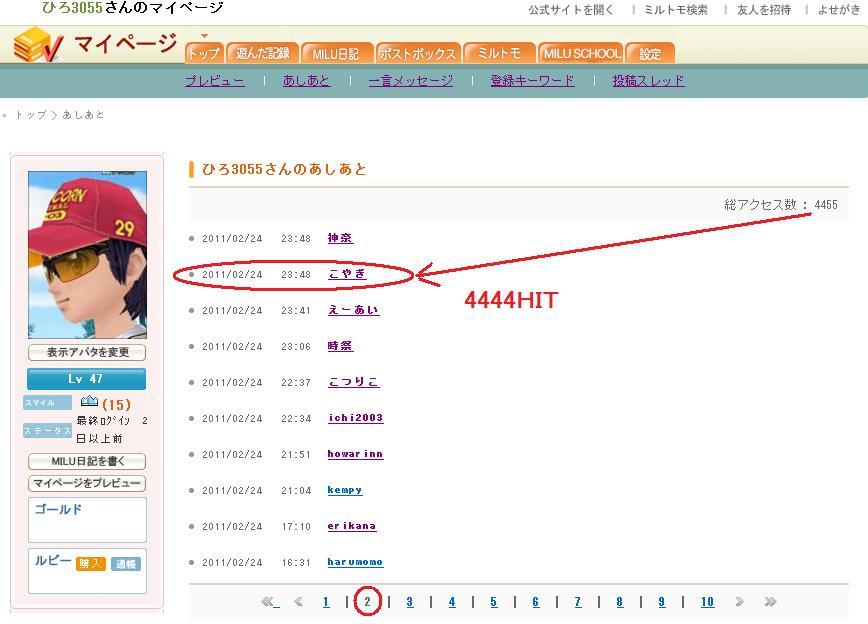Go to first page with double-left arrow

269,602
